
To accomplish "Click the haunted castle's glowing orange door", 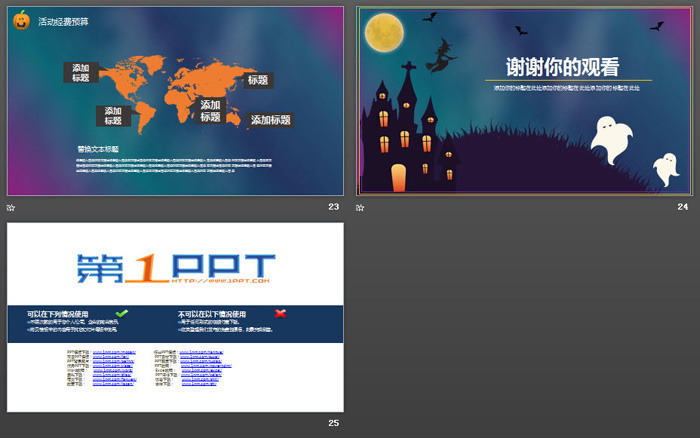I will point(398,177).
